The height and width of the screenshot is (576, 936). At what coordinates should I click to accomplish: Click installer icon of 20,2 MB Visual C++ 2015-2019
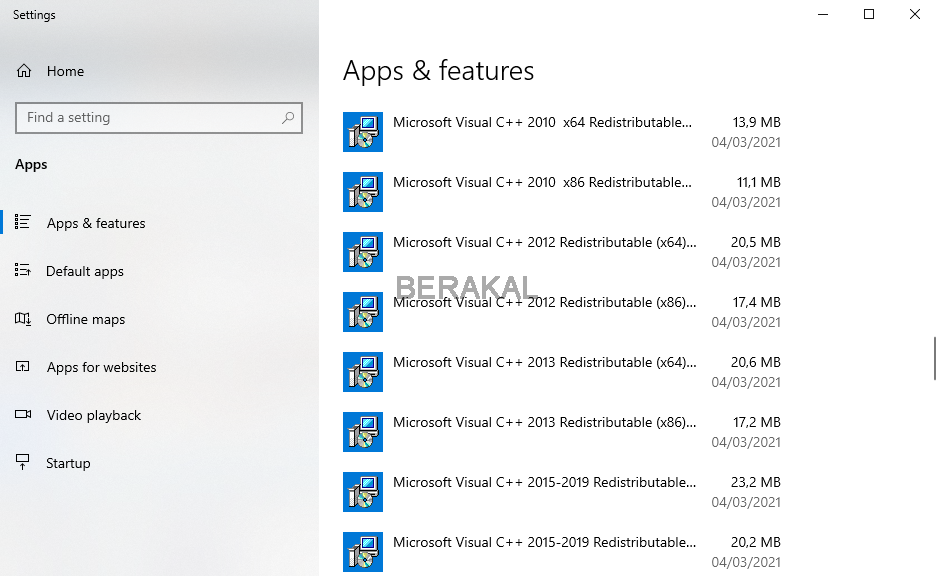point(363,552)
